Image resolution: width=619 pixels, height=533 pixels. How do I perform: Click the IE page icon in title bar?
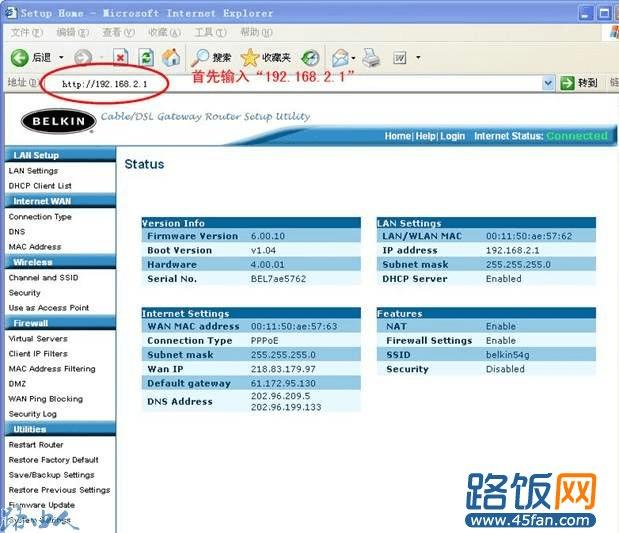pos(11,13)
